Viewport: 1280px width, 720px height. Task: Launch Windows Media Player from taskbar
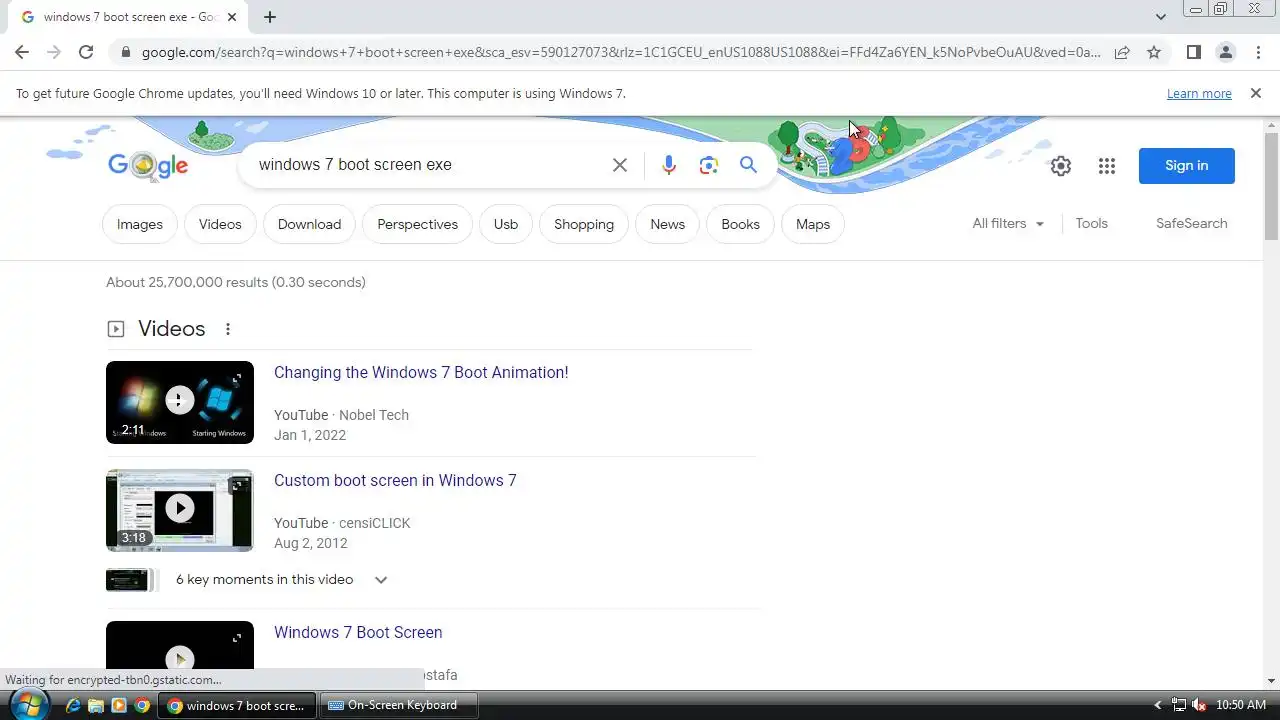[x=119, y=705]
